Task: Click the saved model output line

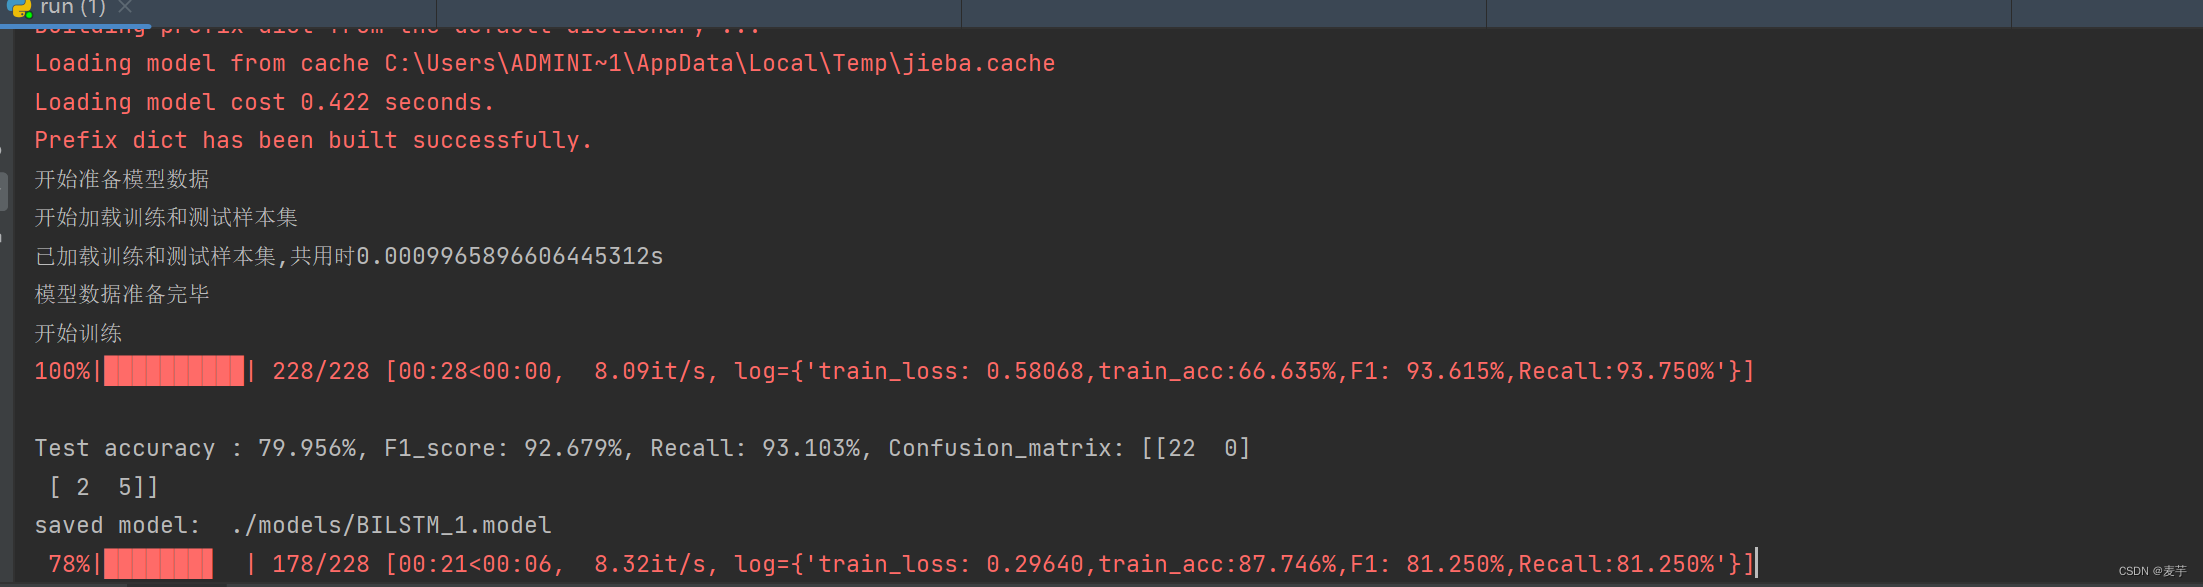Action: [120, 525]
